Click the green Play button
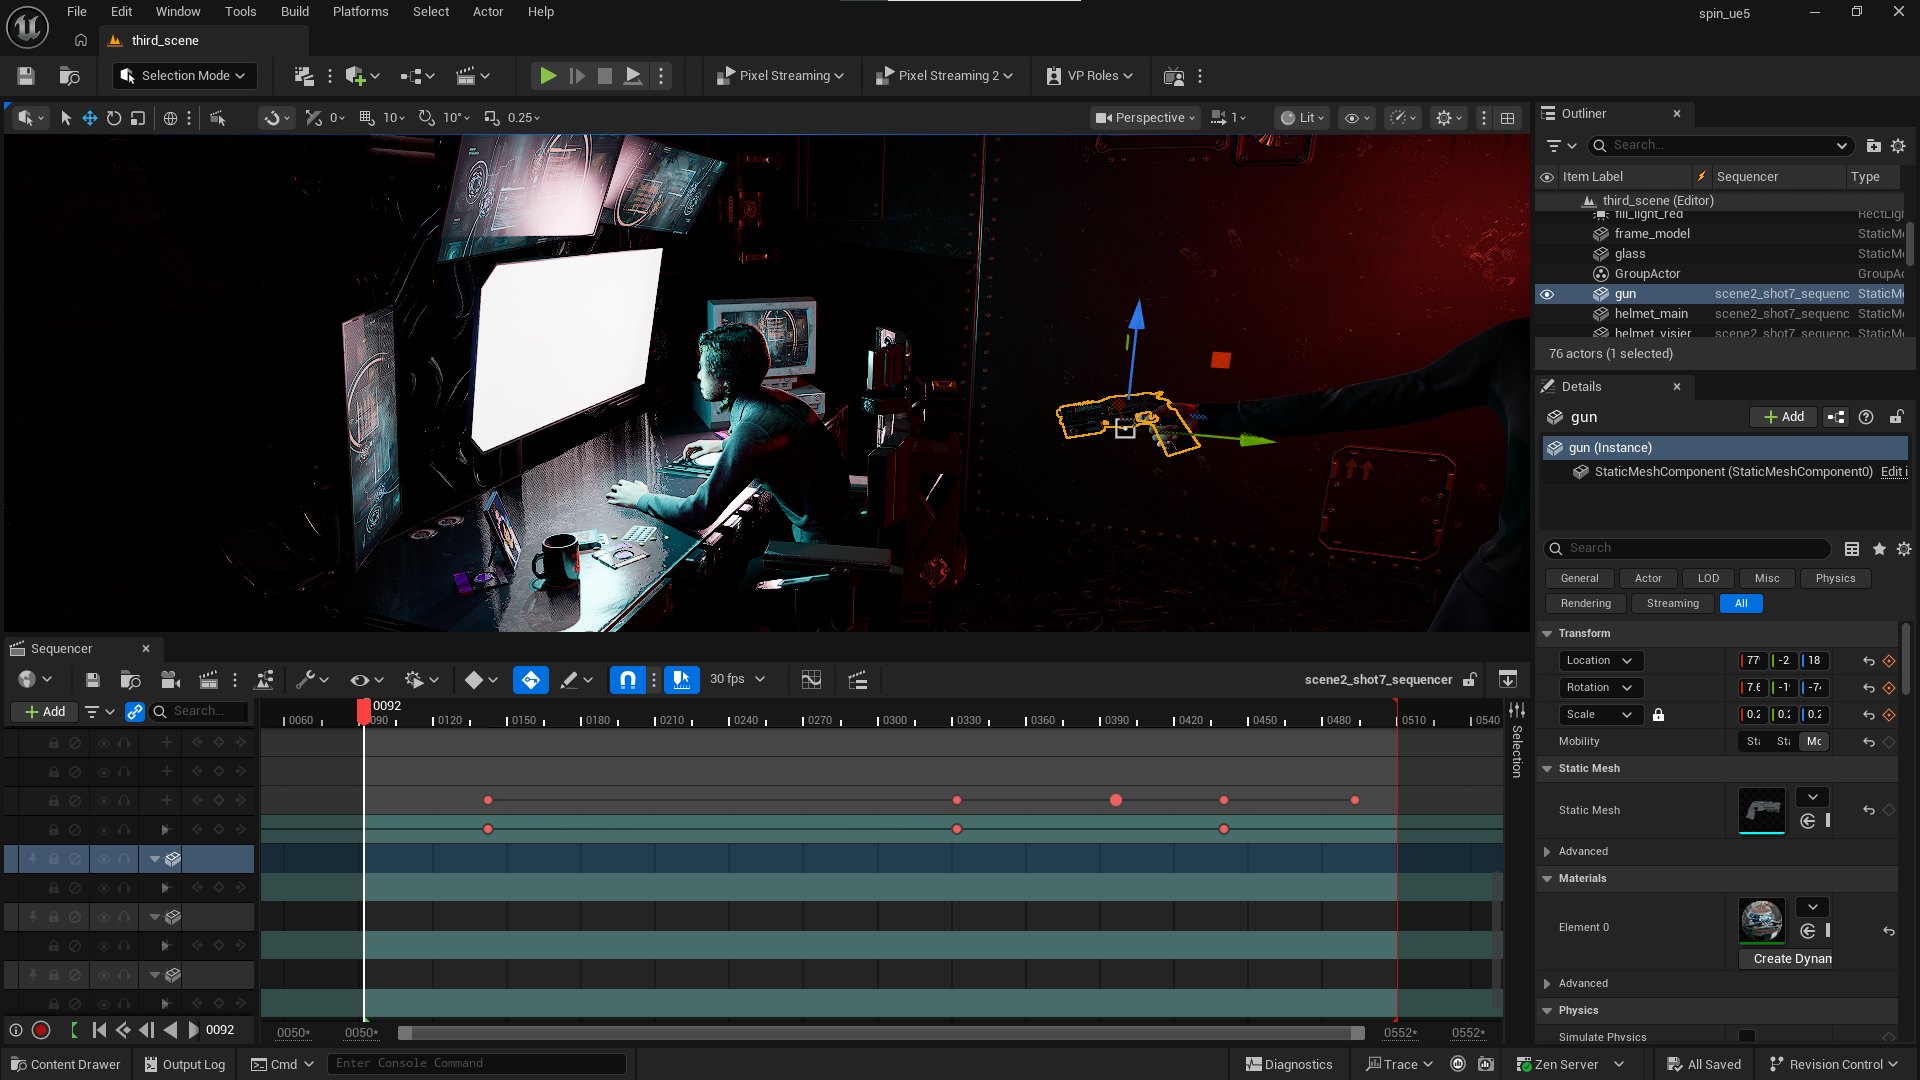The image size is (1920, 1080). 547,76
